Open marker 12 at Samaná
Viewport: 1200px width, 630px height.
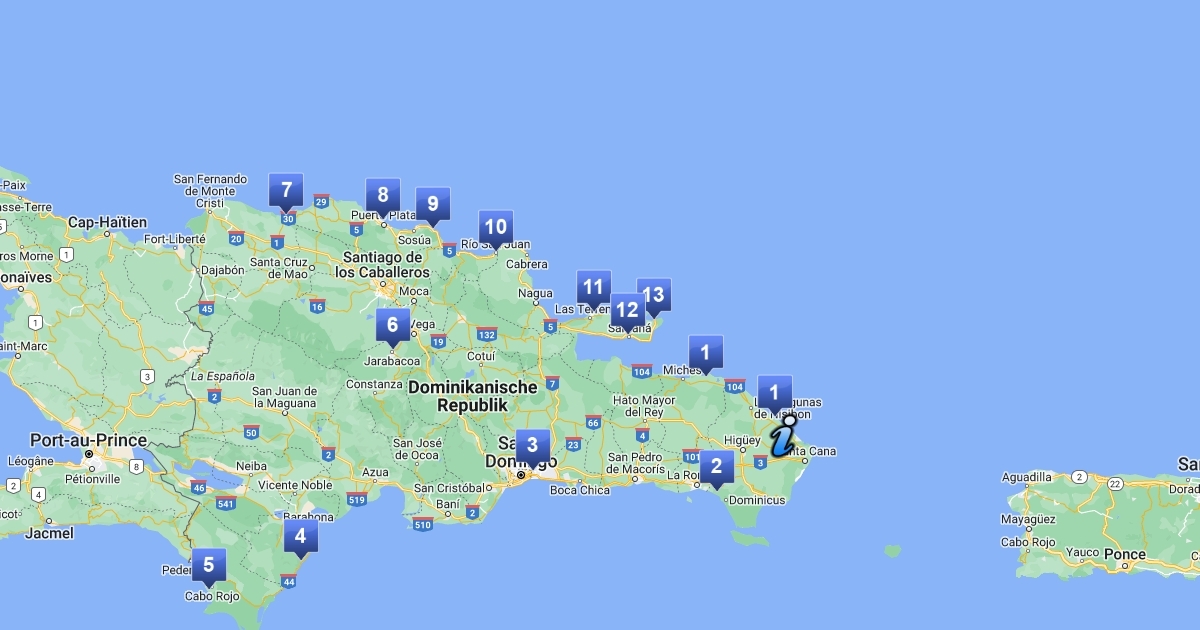(627, 310)
